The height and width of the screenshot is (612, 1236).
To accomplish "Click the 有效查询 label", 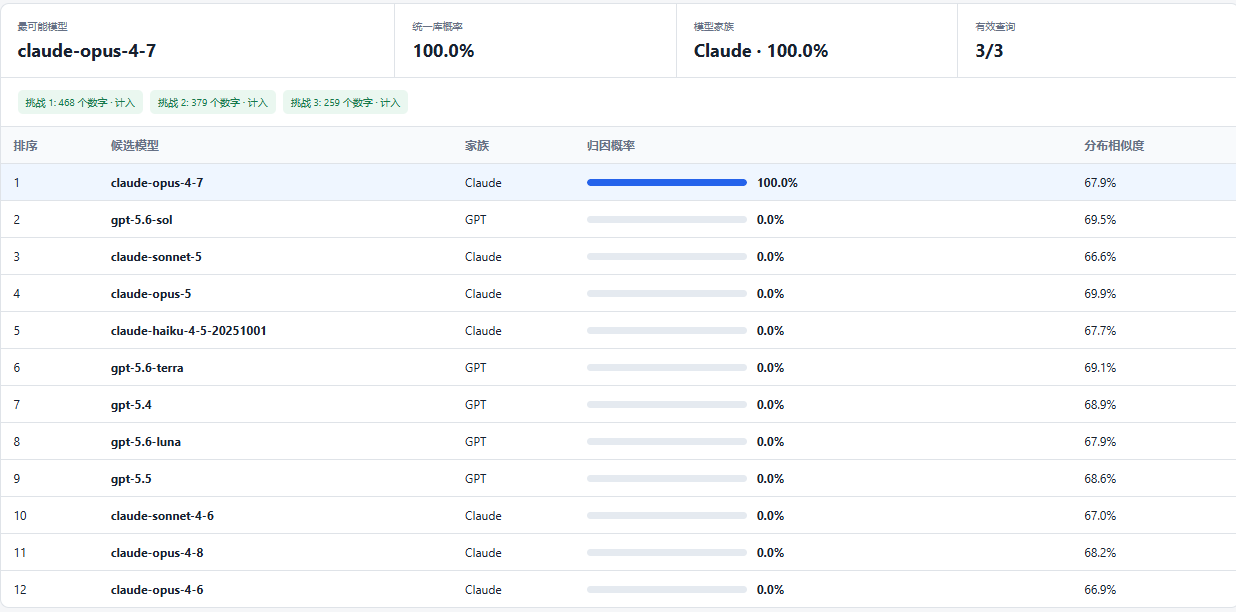I will click(995, 27).
